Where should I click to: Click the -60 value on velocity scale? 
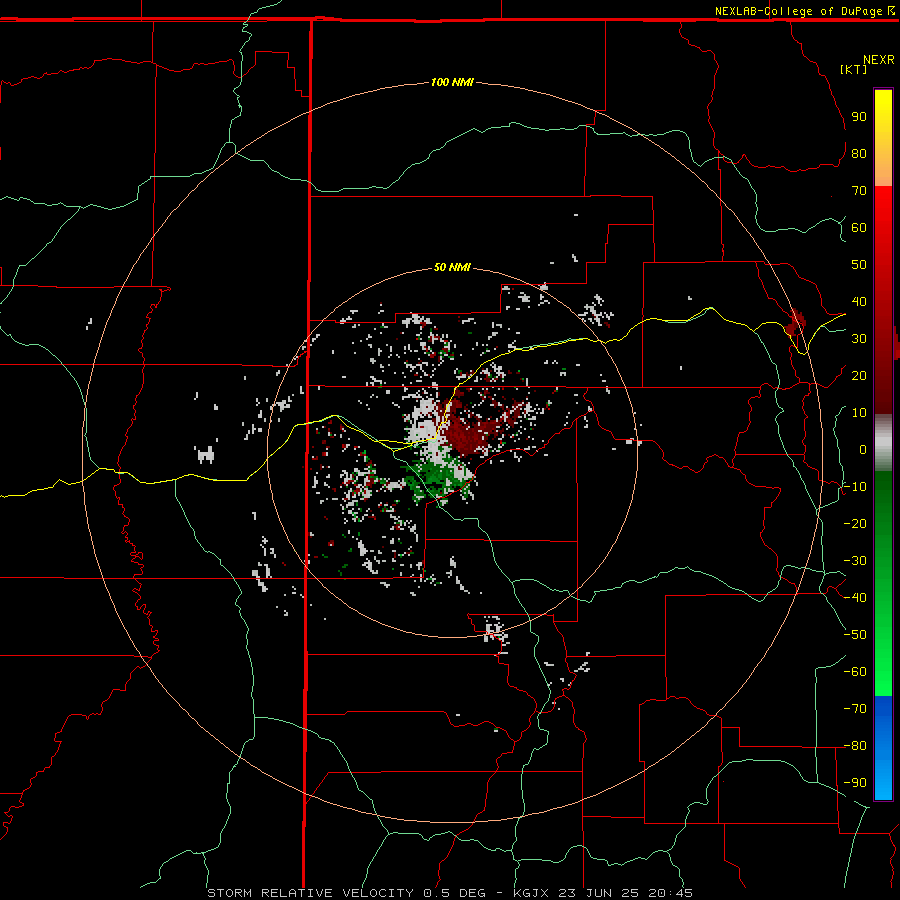click(855, 672)
